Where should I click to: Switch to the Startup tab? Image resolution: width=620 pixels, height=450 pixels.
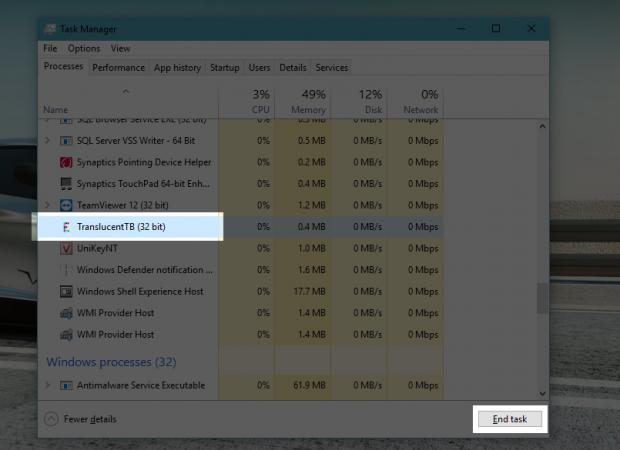224,68
